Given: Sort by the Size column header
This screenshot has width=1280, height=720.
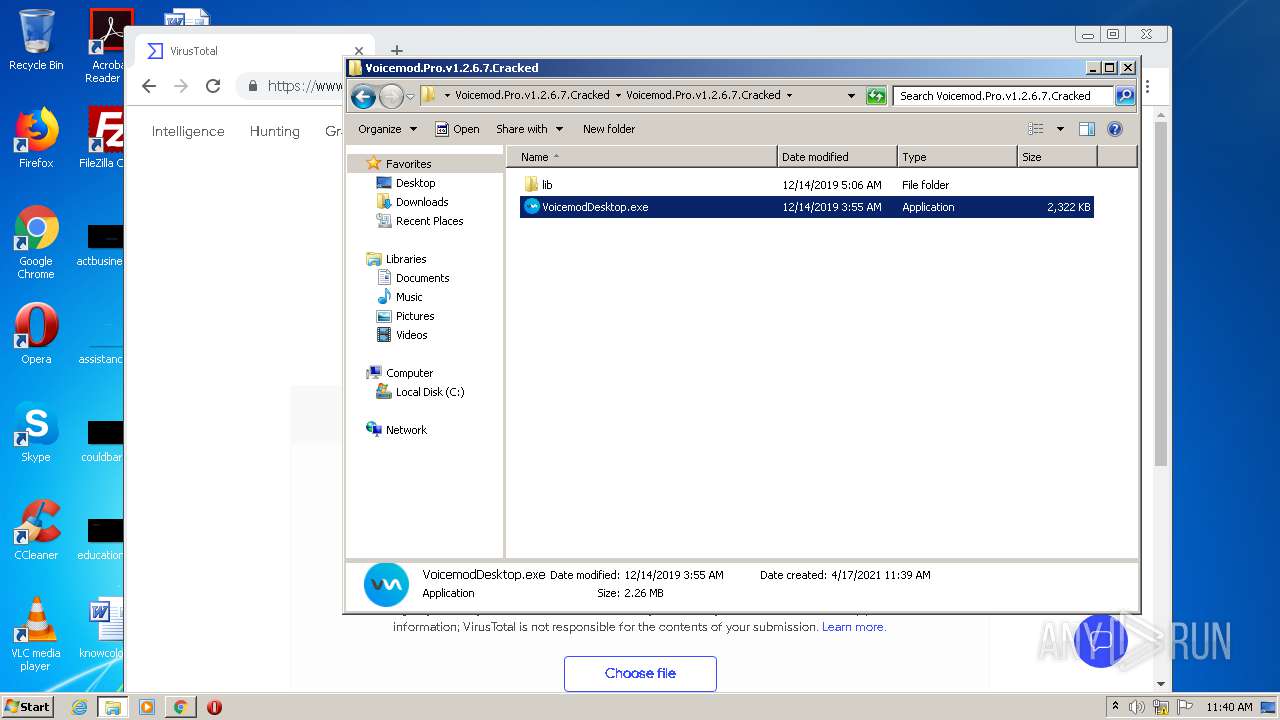Looking at the screenshot, I should coord(1057,157).
